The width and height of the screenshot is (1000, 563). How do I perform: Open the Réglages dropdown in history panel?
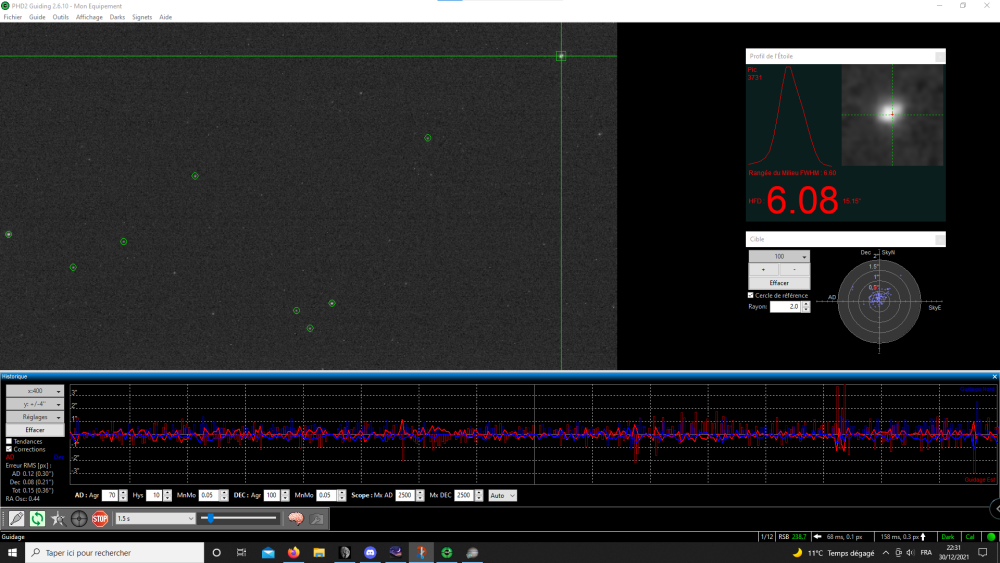(x=35, y=417)
